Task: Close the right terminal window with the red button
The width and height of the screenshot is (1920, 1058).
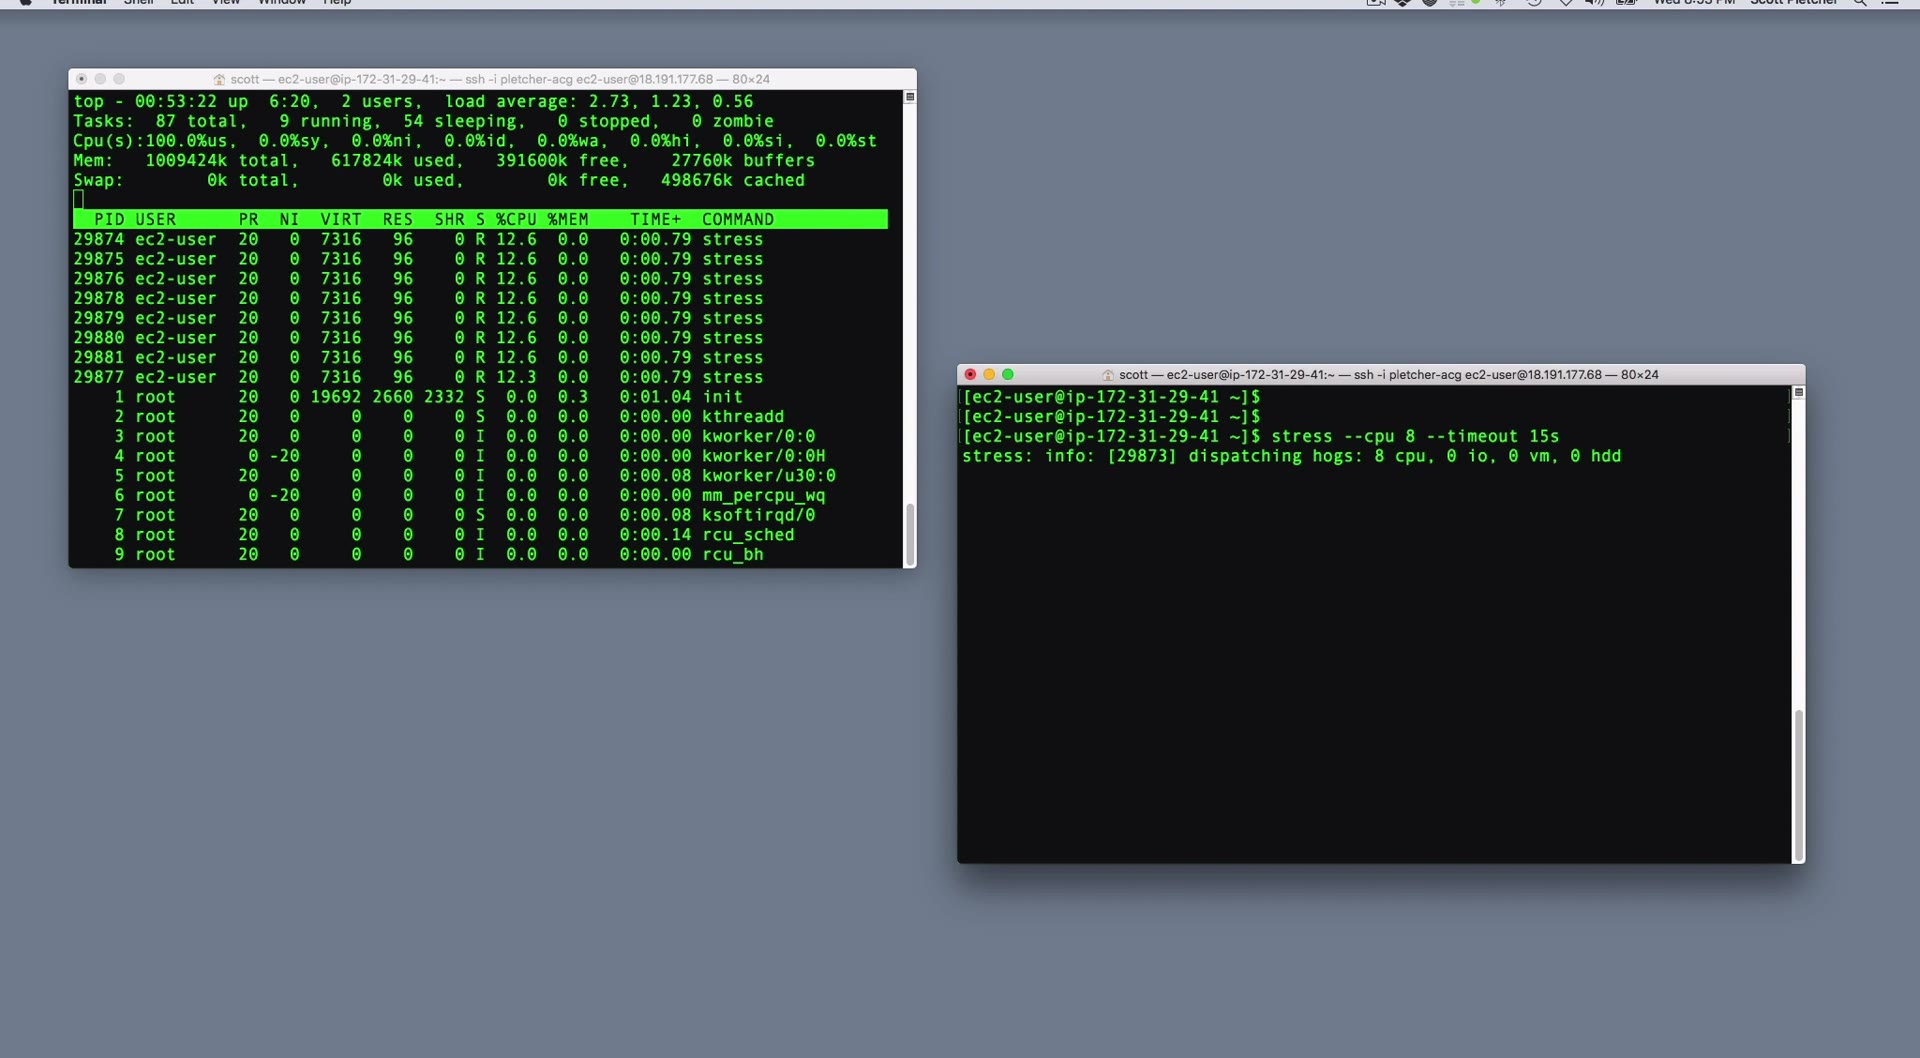Action: 970,375
